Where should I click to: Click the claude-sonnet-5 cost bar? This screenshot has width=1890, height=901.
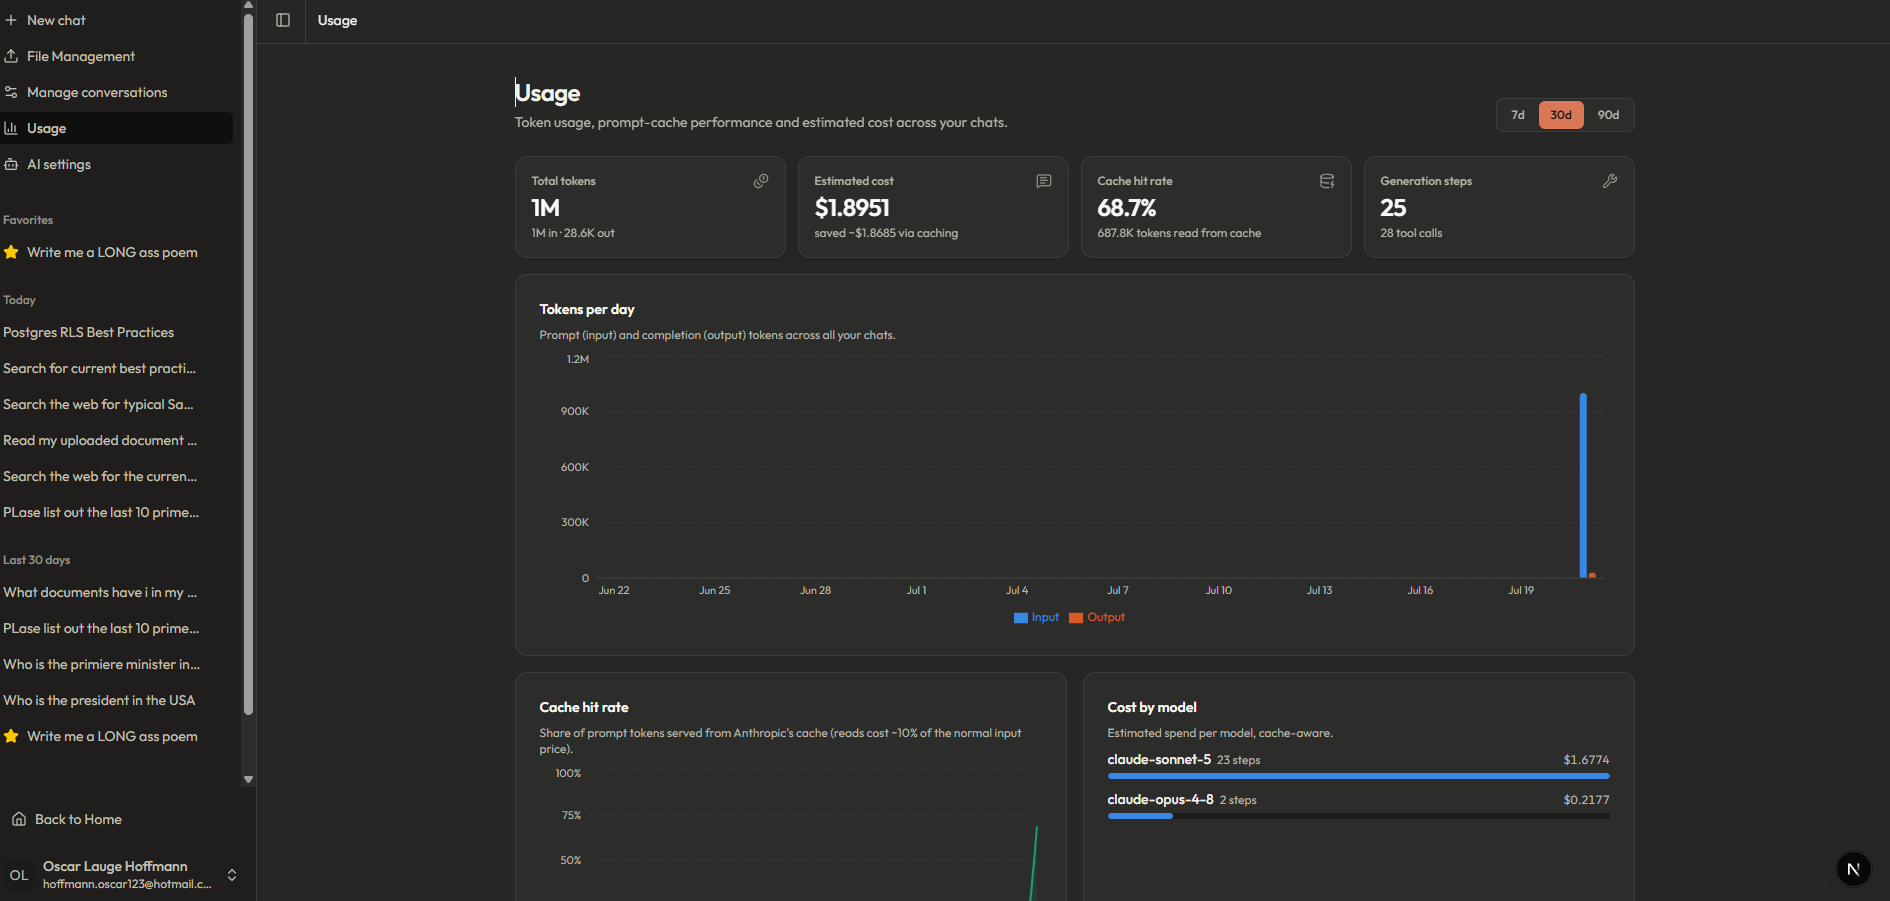pyautogui.click(x=1358, y=776)
